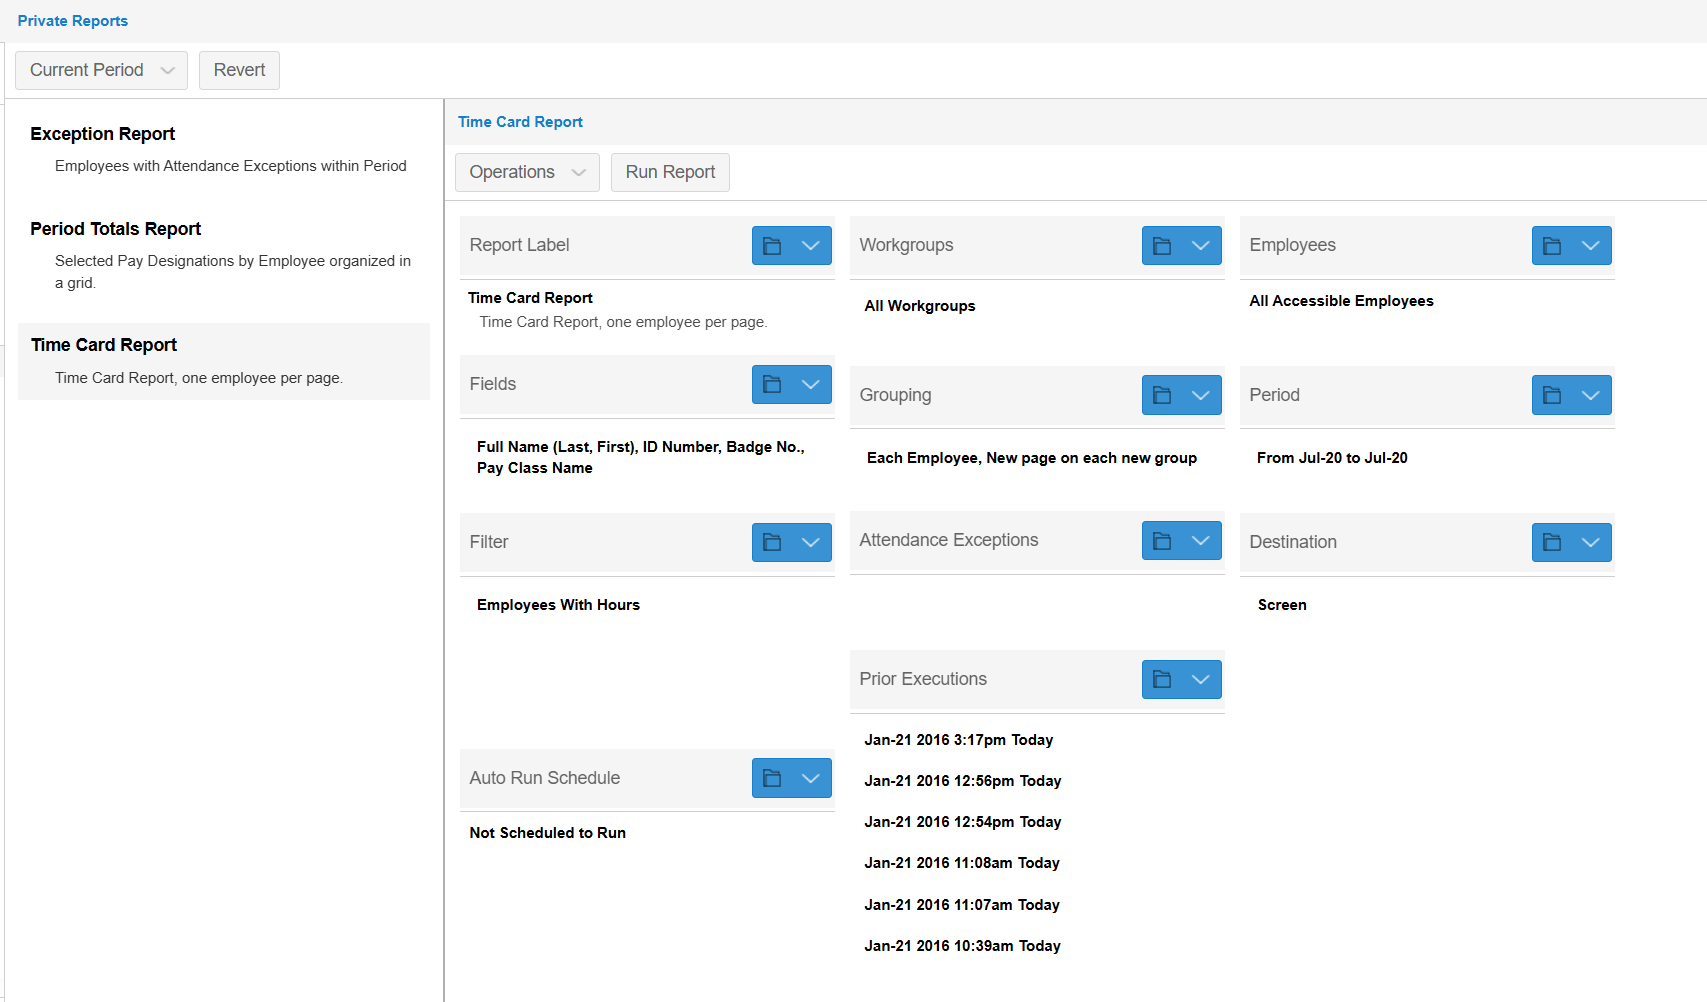Open the Jan-21 2016 10:39am prior execution
The width and height of the screenshot is (1707, 1002).
(x=962, y=947)
